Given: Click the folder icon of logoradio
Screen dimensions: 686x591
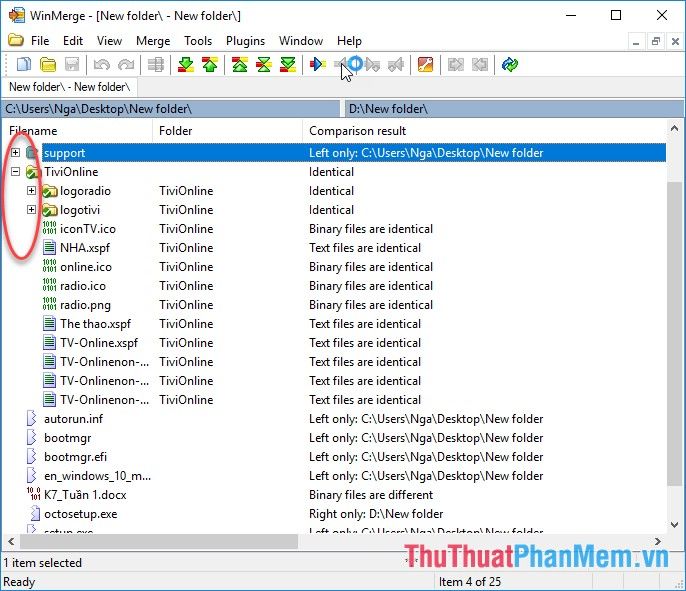Looking at the screenshot, I should (49, 191).
